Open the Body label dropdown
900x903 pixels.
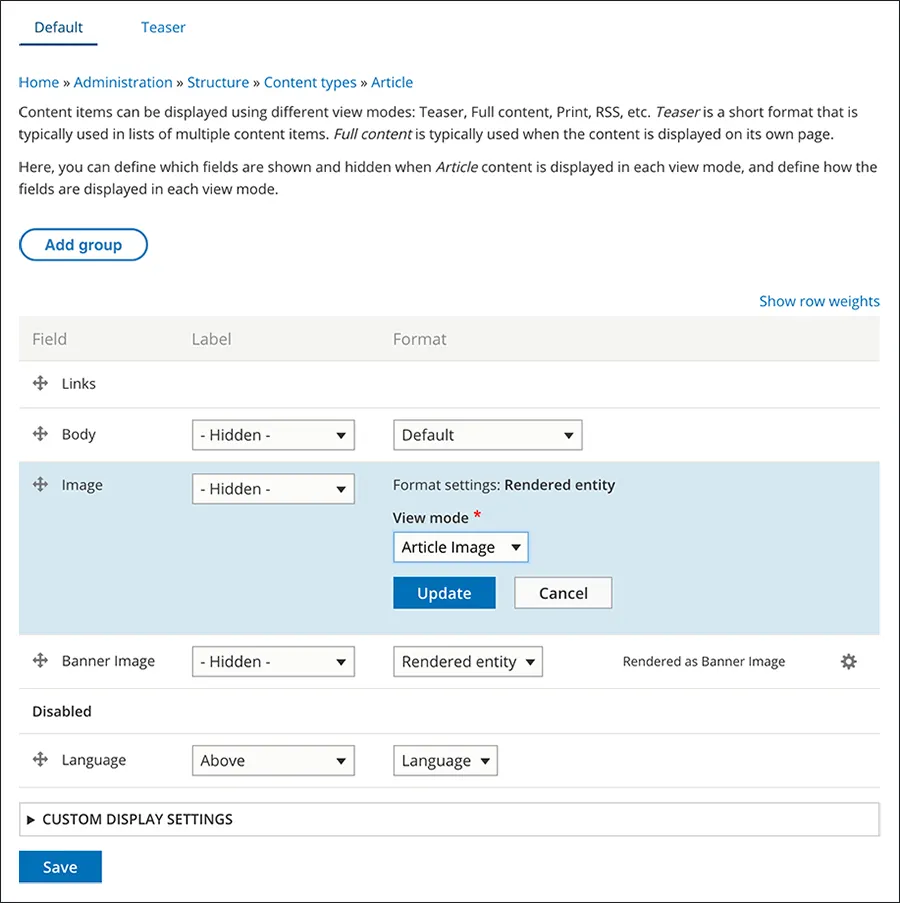coord(272,434)
